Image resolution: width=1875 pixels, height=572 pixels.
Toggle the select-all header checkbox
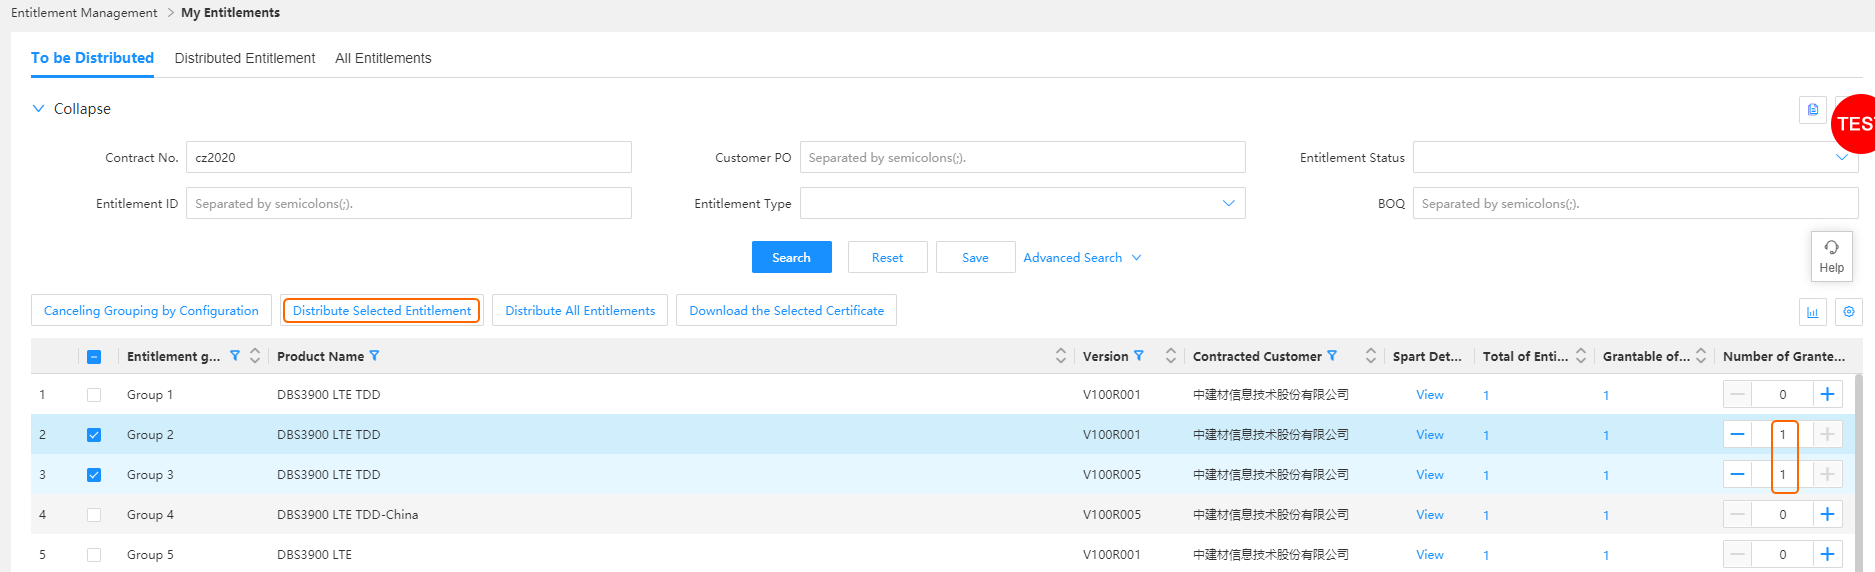click(x=94, y=357)
